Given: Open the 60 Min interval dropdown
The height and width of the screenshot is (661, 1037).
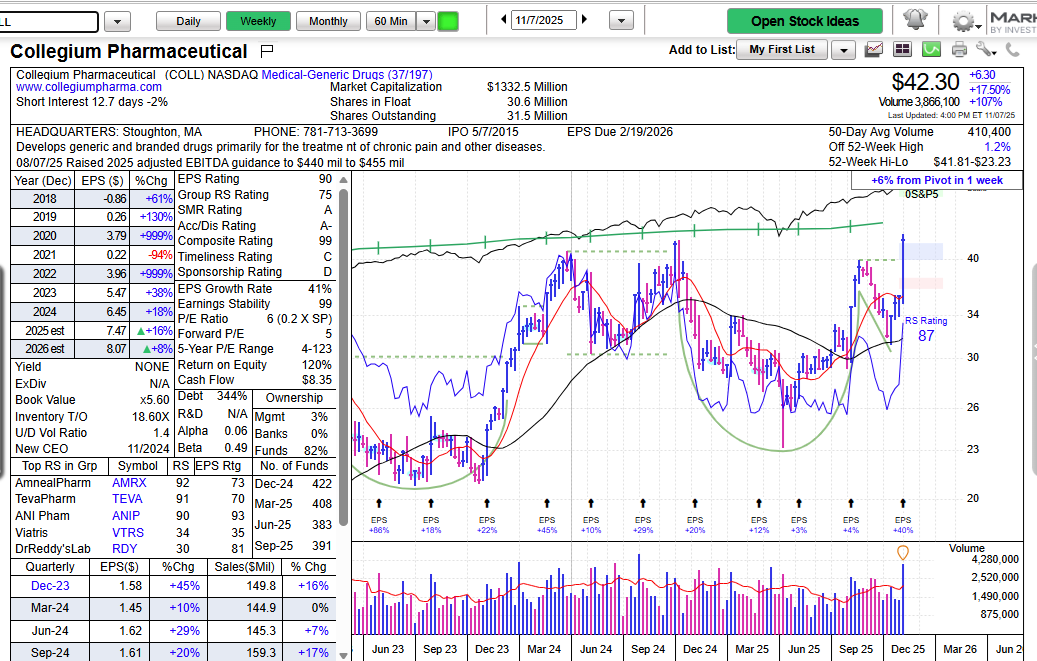Looking at the screenshot, I should (x=426, y=21).
